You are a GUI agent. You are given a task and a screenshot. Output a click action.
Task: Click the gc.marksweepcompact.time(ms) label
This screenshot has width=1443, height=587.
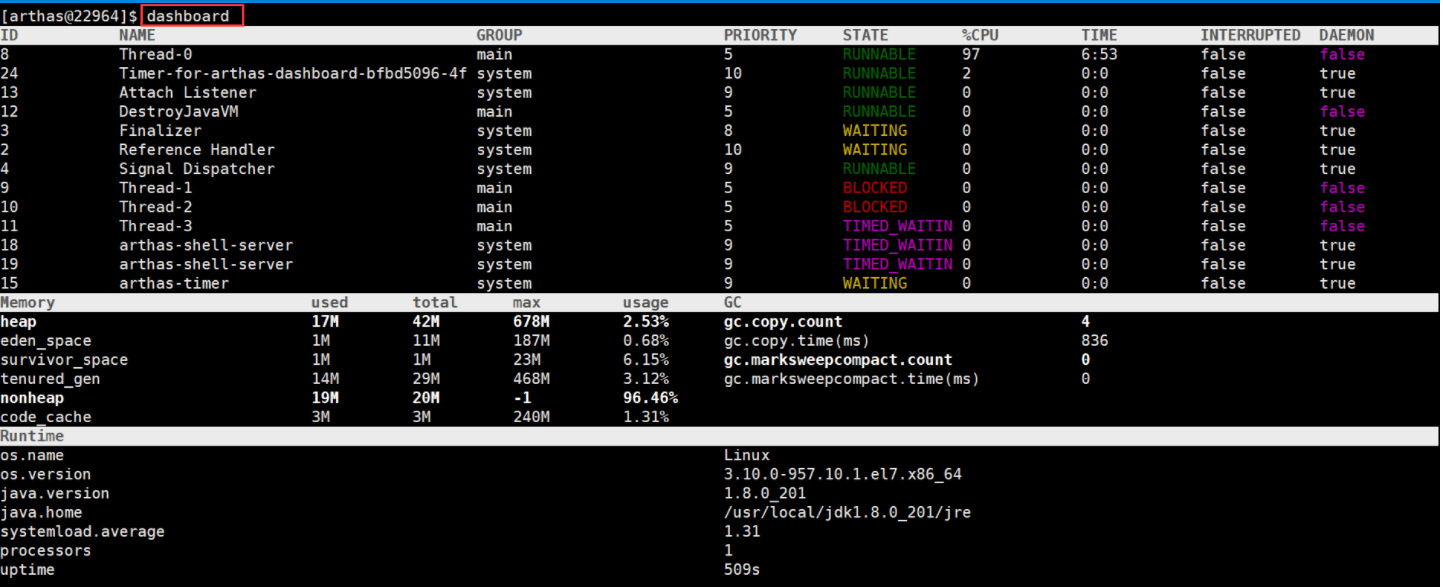pyautogui.click(x=852, y=378)
